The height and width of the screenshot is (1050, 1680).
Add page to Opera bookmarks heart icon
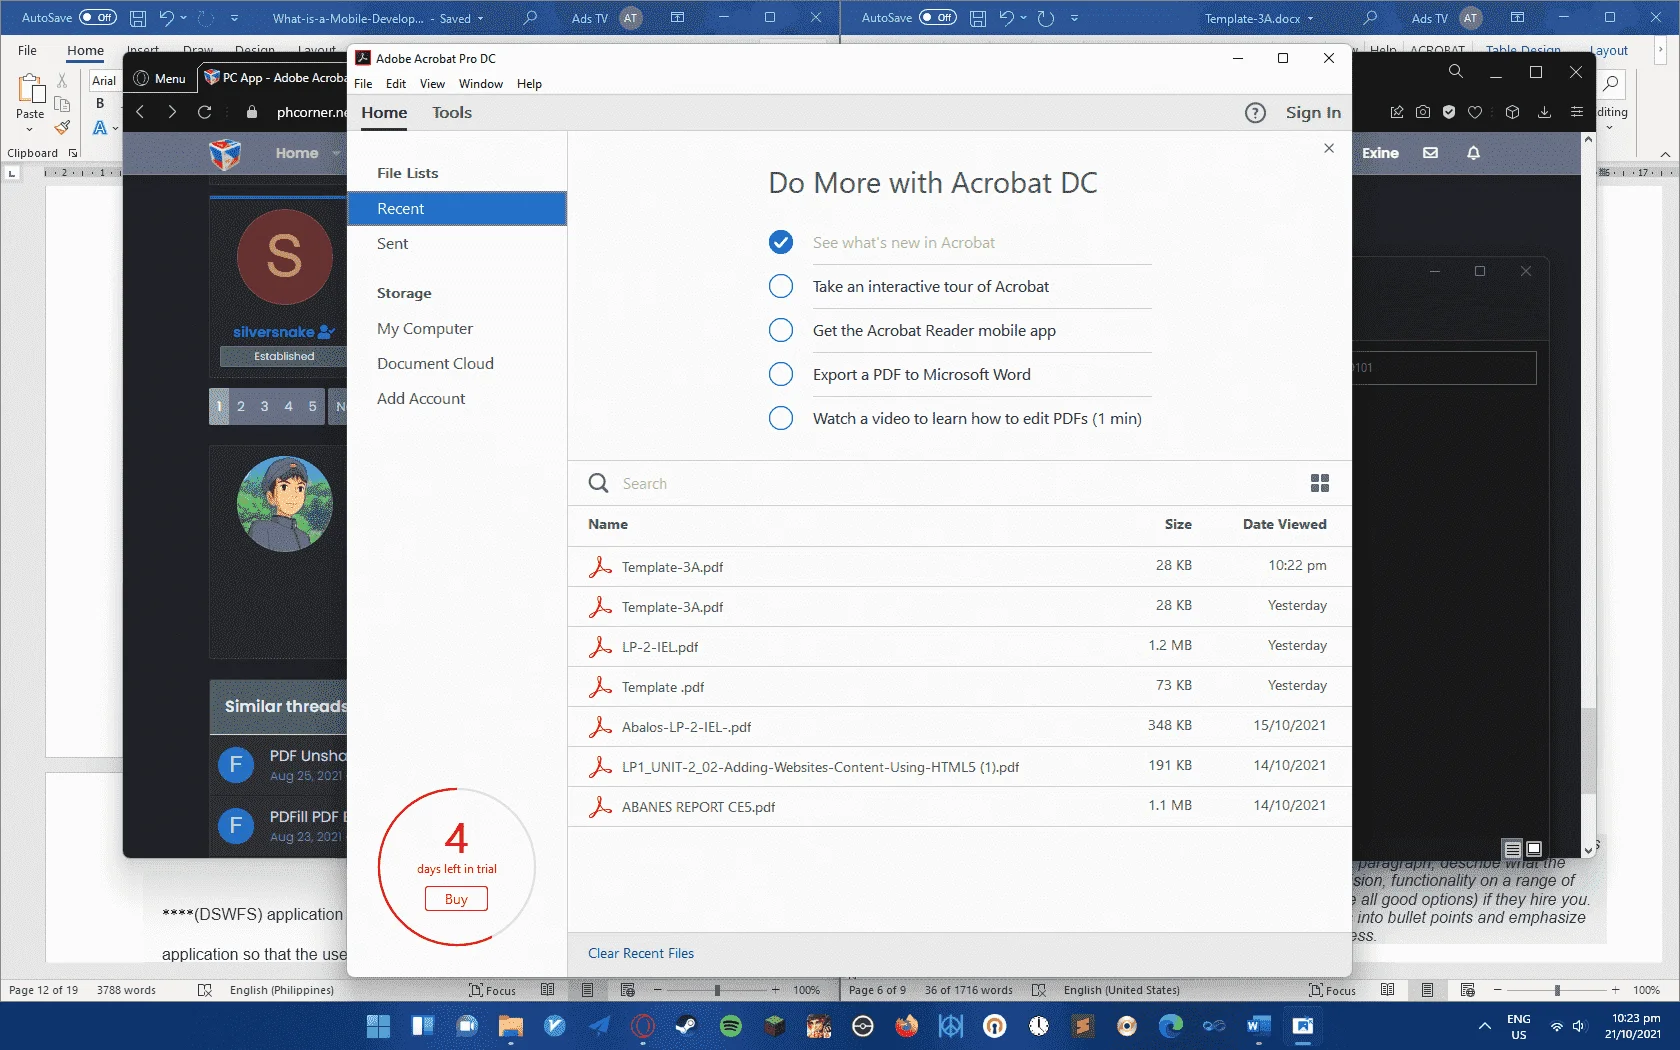pos(1475,112)
